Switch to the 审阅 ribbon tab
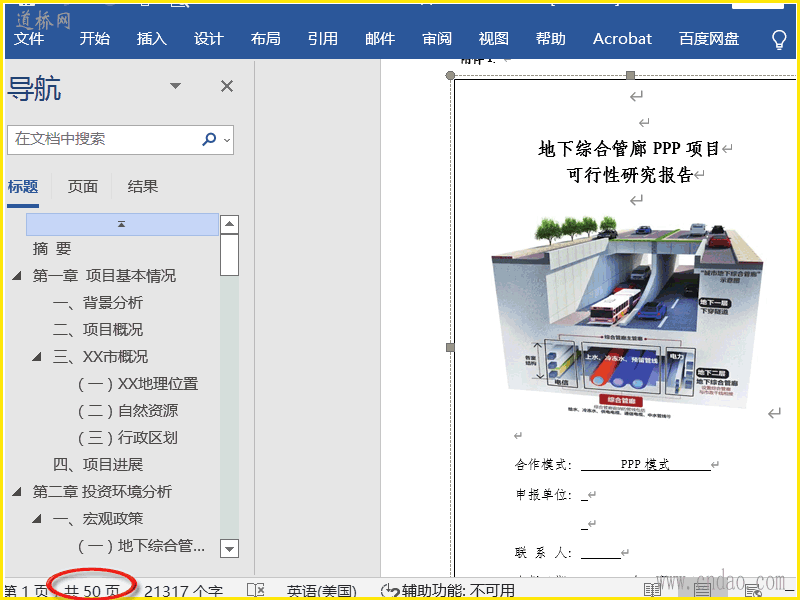 coord(437,39)
